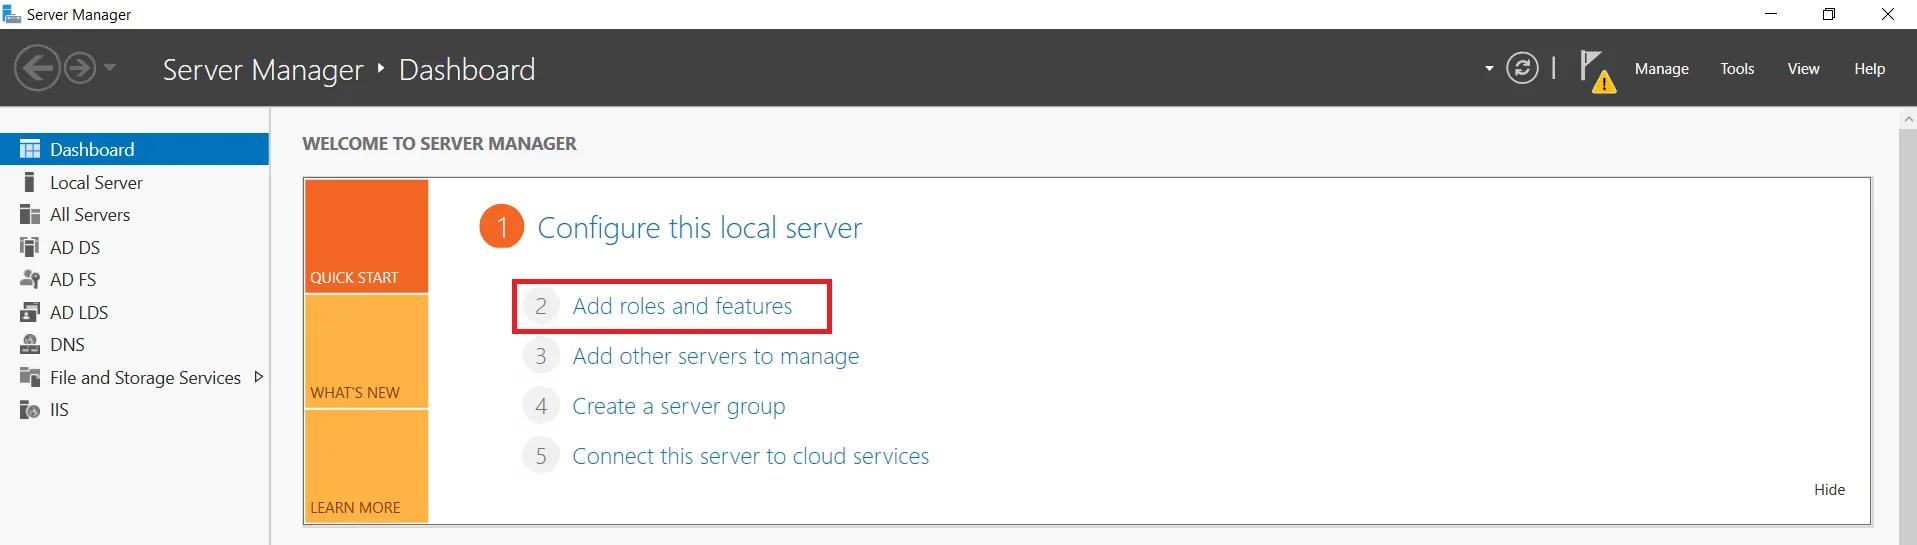This screenshot has width=1917, height=545.
Task: Select the All Servers icon
Action: point(30,214)
